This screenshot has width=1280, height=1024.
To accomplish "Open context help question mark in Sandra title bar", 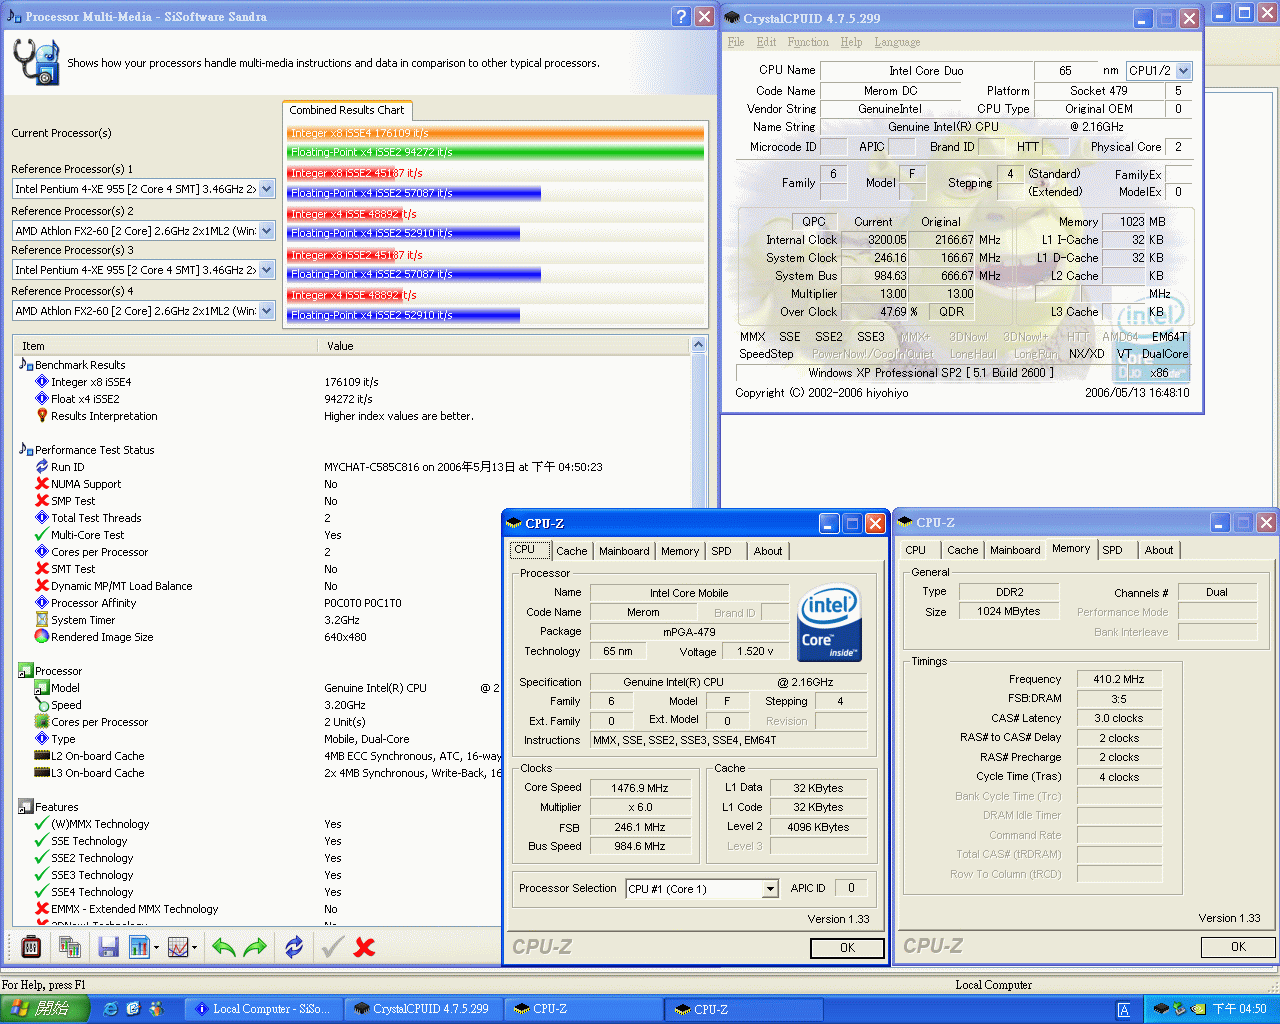I will click(681, 17).
